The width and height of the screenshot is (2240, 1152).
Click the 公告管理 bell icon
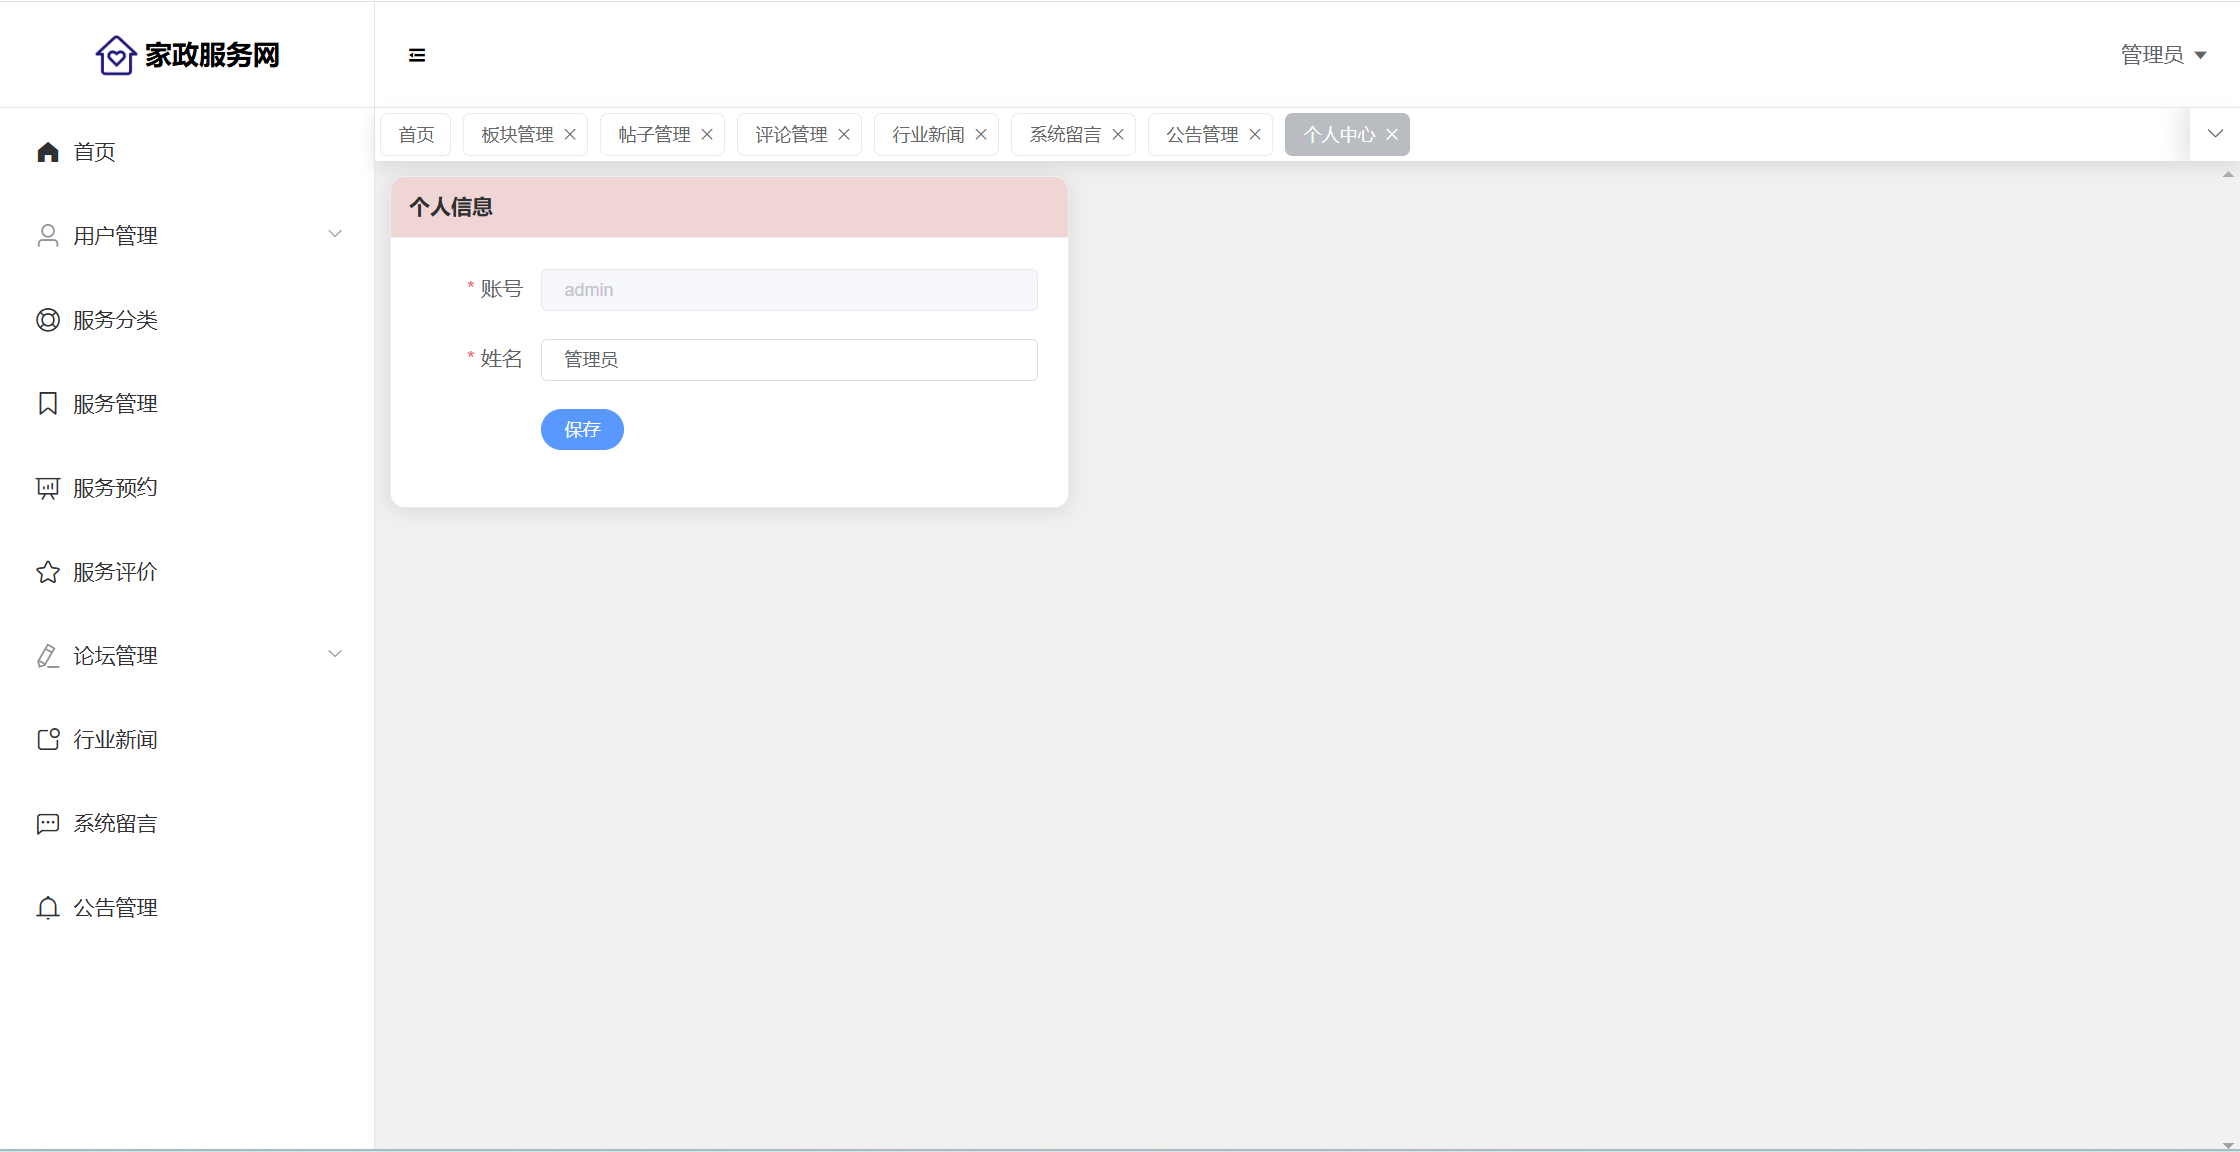click(48, 908)
